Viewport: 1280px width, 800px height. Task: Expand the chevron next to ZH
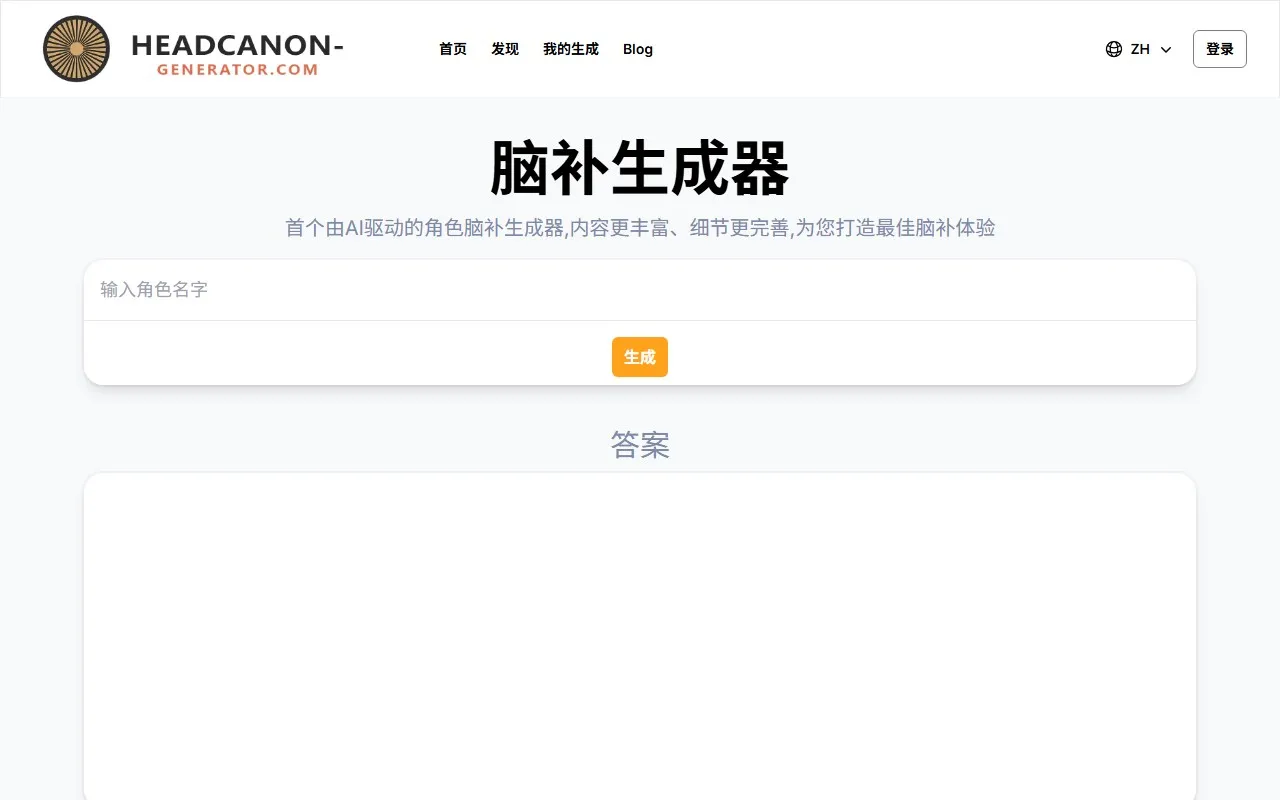(x=1166, y=49)
